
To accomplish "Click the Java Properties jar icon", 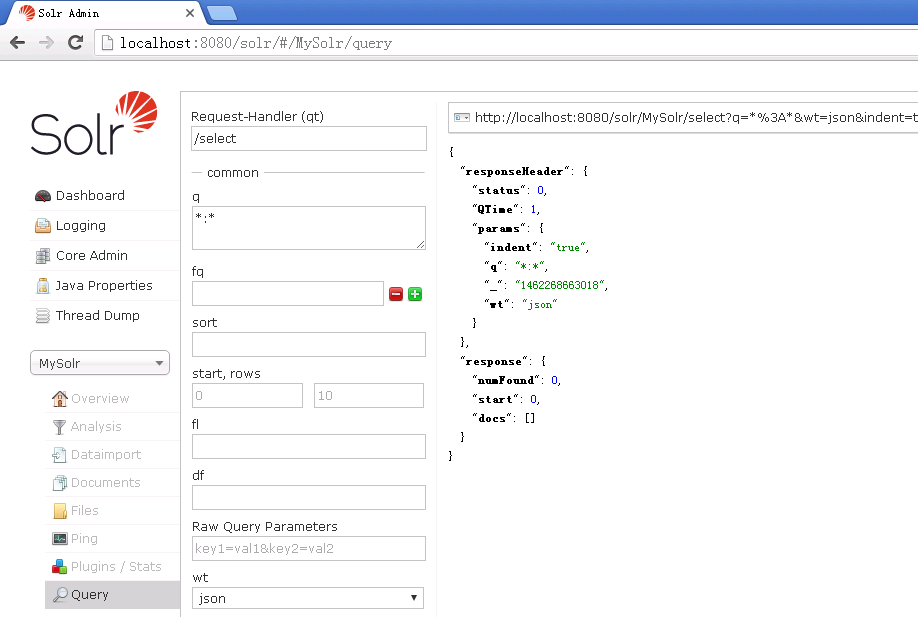I will point(43,286).
